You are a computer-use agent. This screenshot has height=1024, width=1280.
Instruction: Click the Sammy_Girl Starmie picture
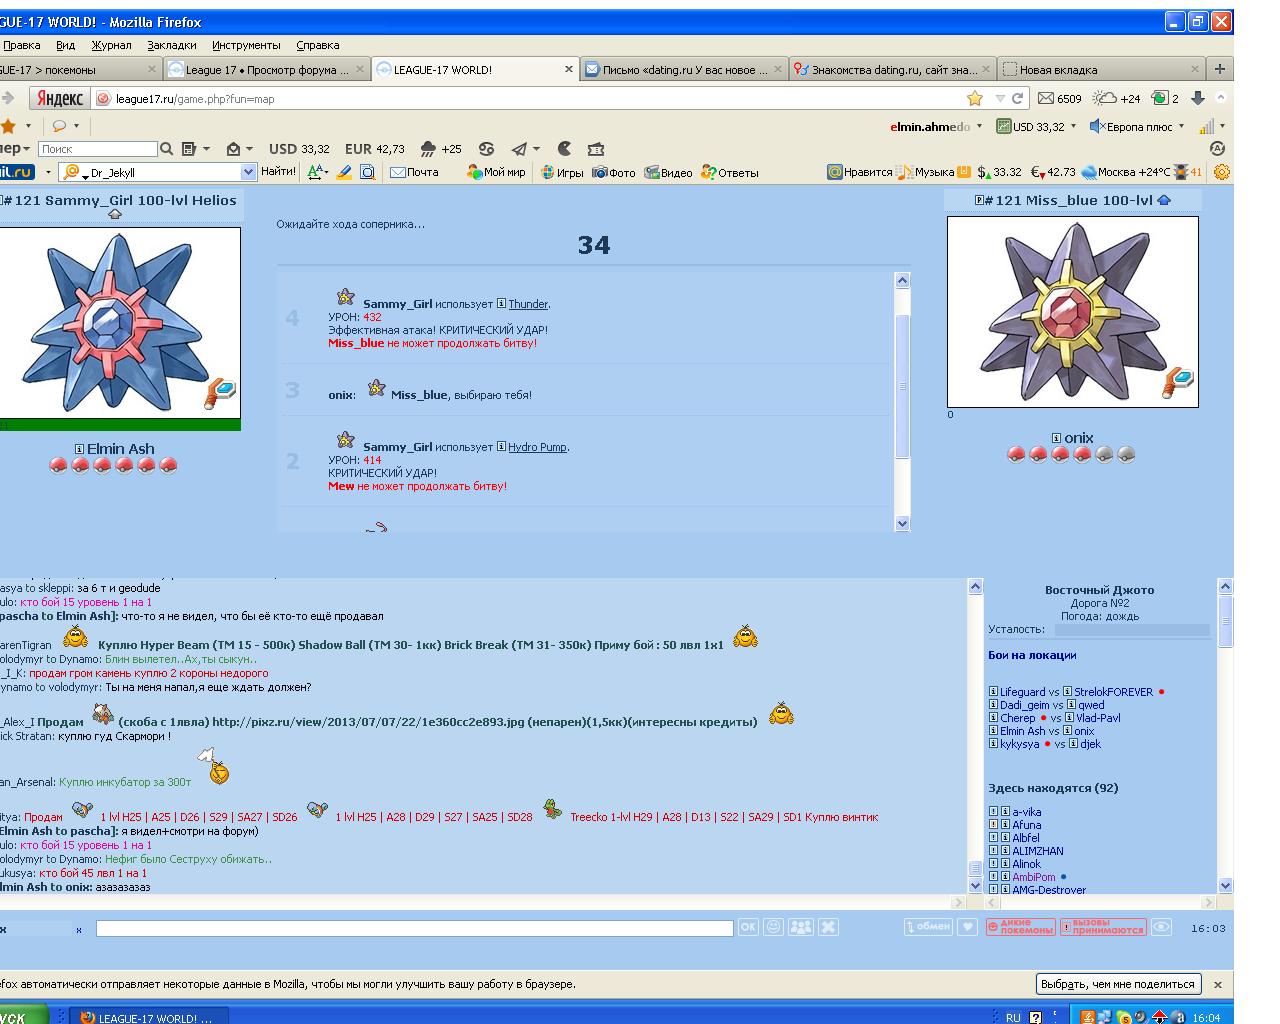point(118,323)
